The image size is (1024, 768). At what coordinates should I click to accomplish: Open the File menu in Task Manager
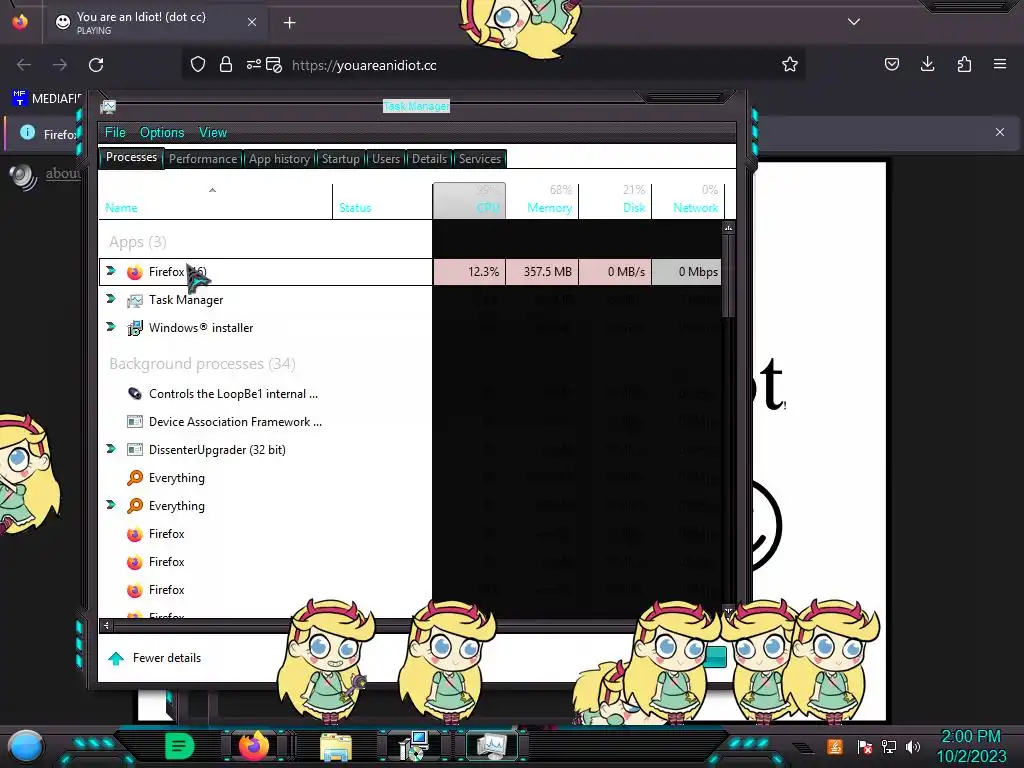pos(115,133)
